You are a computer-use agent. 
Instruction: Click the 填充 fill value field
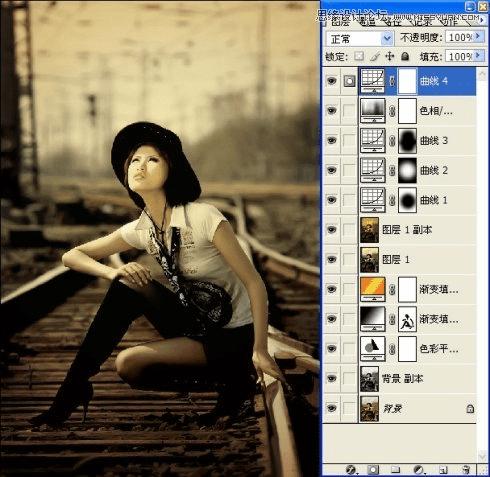point(460,56)
